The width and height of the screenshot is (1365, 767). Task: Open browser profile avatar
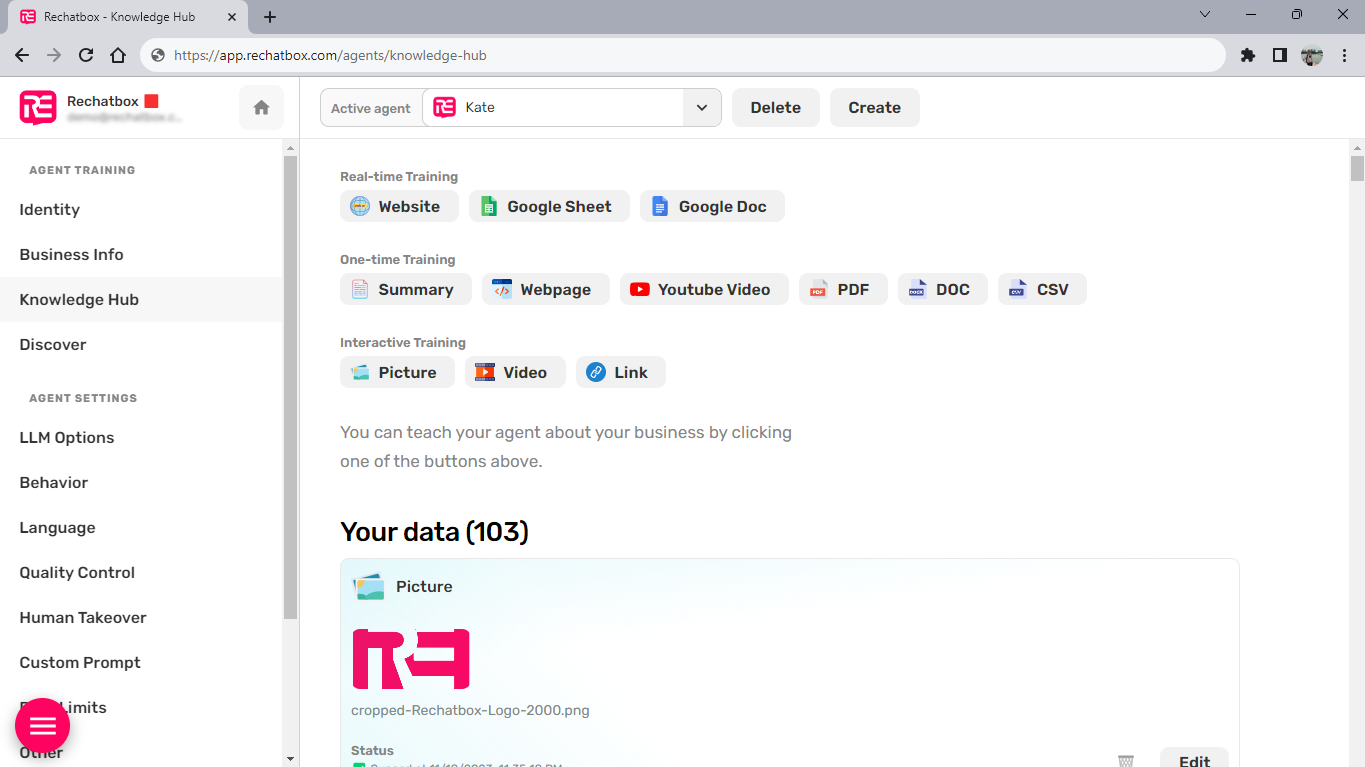click(1312, 55)
